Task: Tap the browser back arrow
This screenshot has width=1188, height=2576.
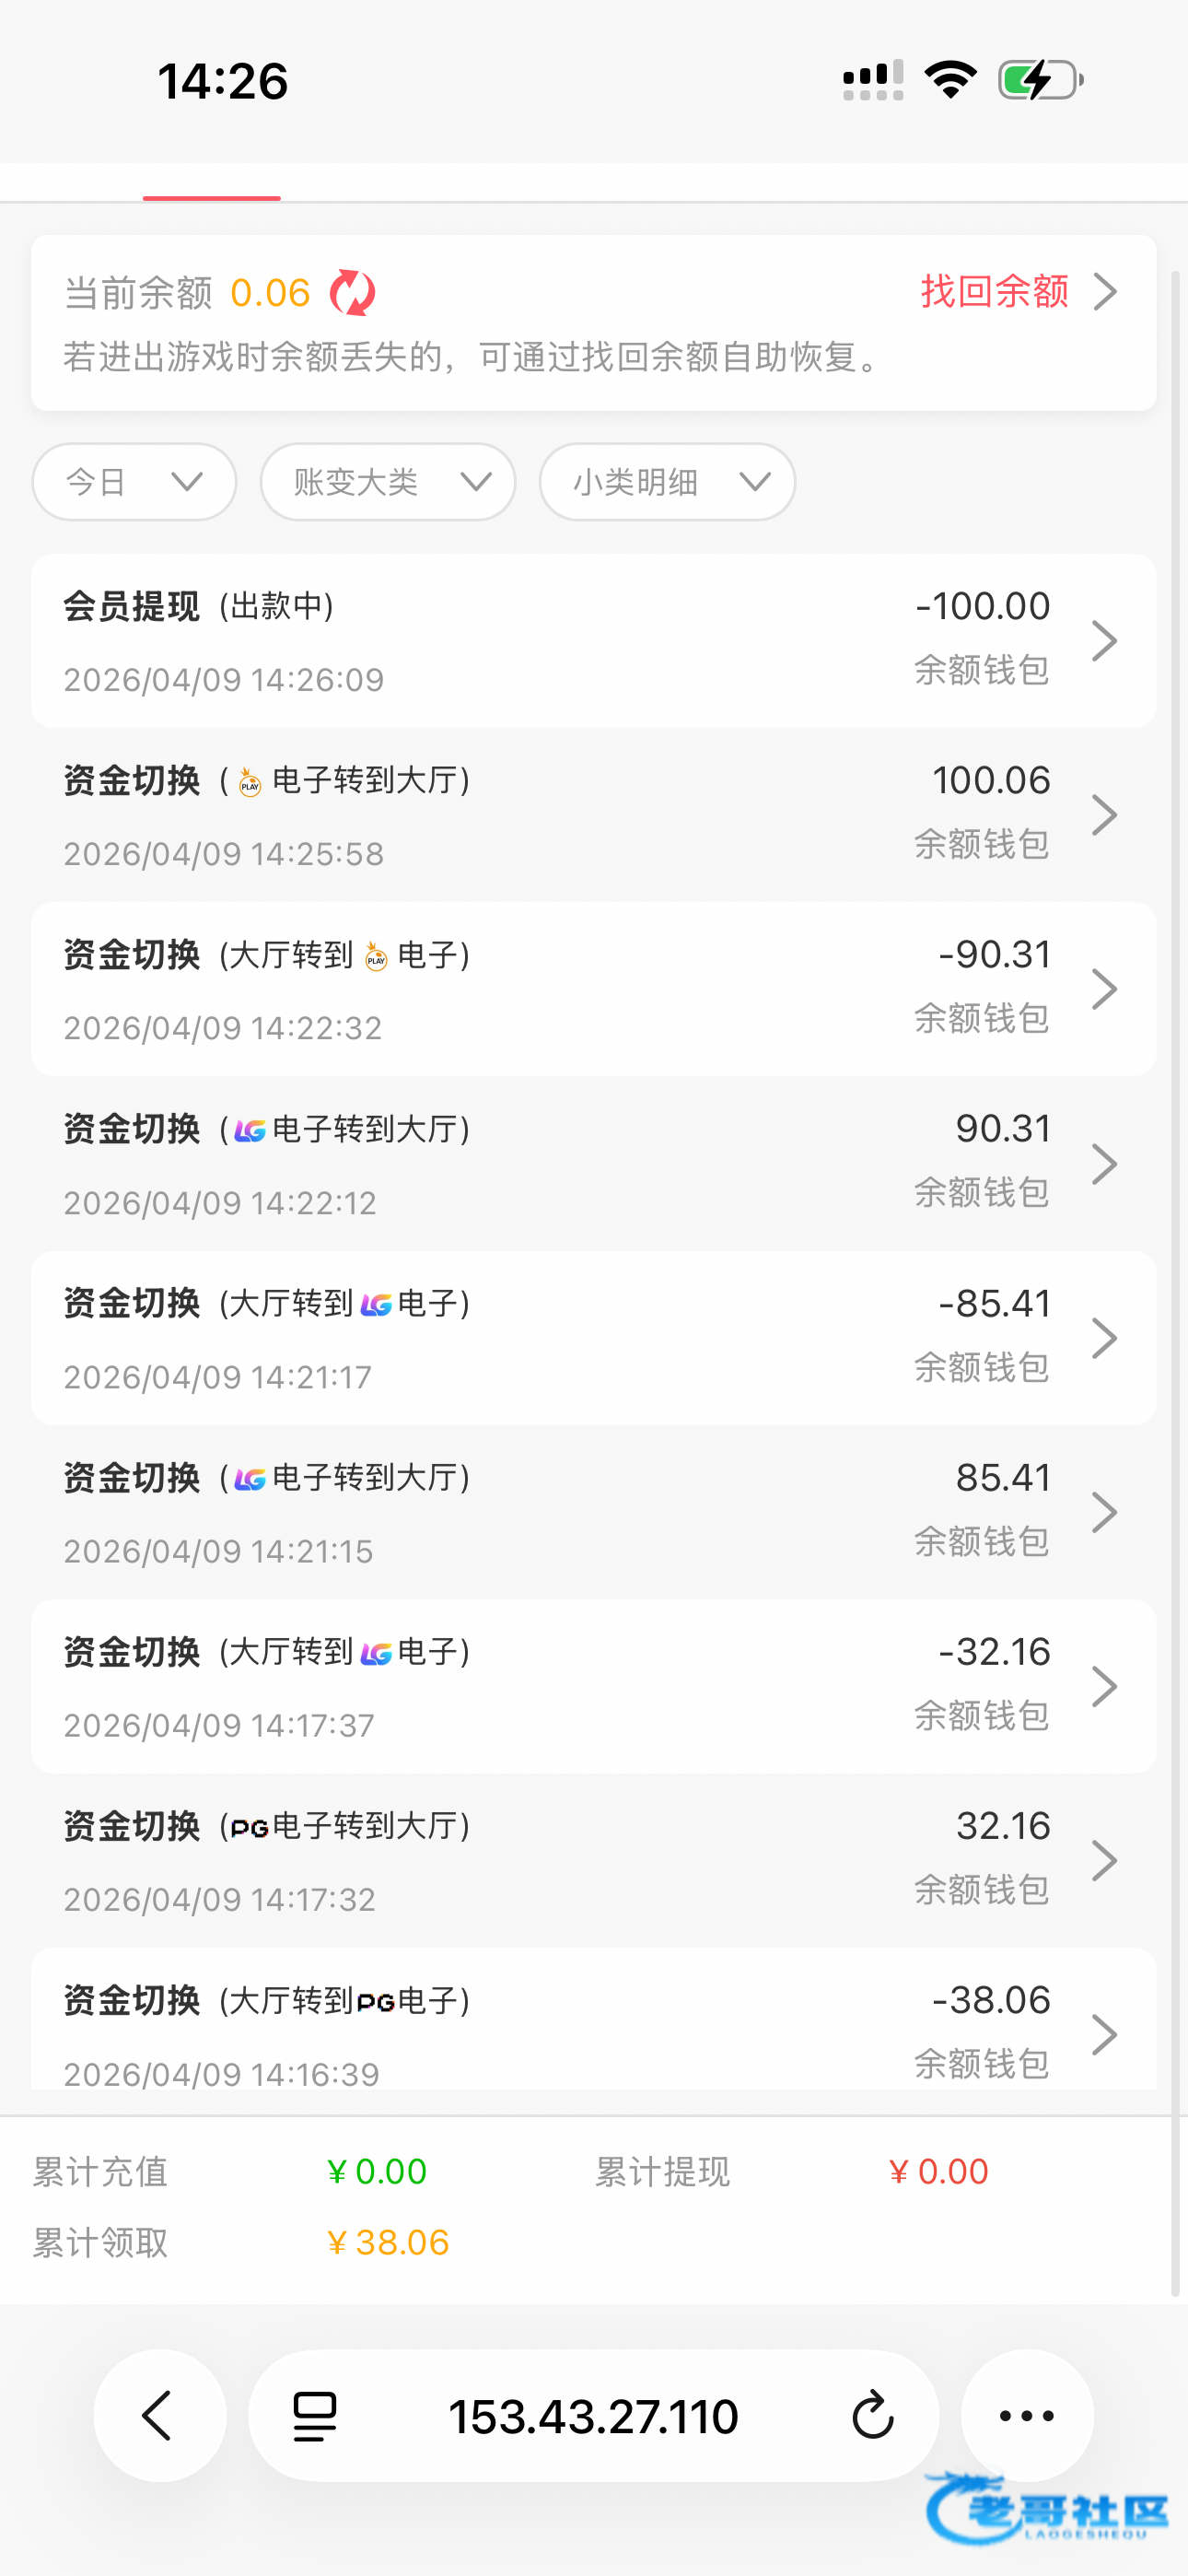Action: point(159,2416)
